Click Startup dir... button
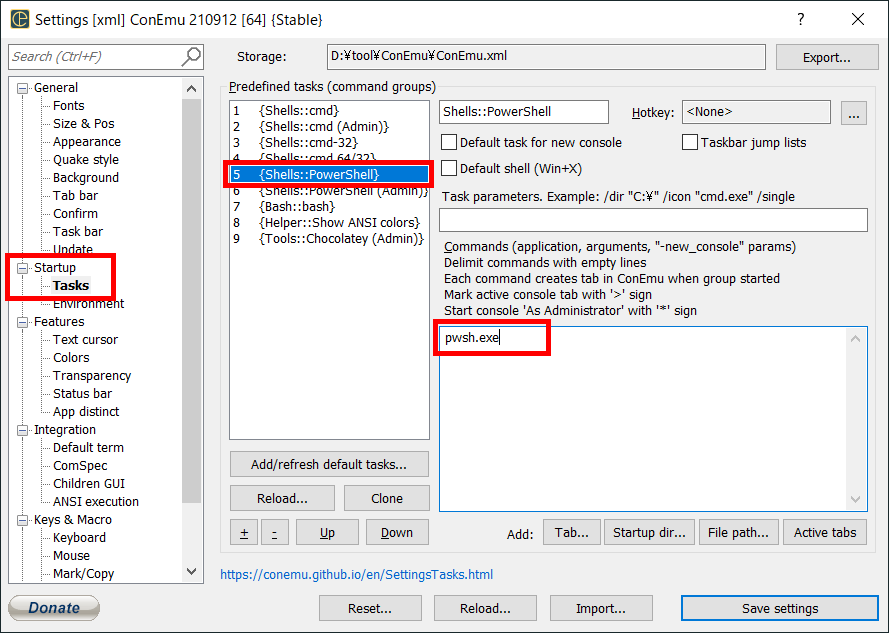This screenshot has width=889, height=633. [x=649, y=533]
